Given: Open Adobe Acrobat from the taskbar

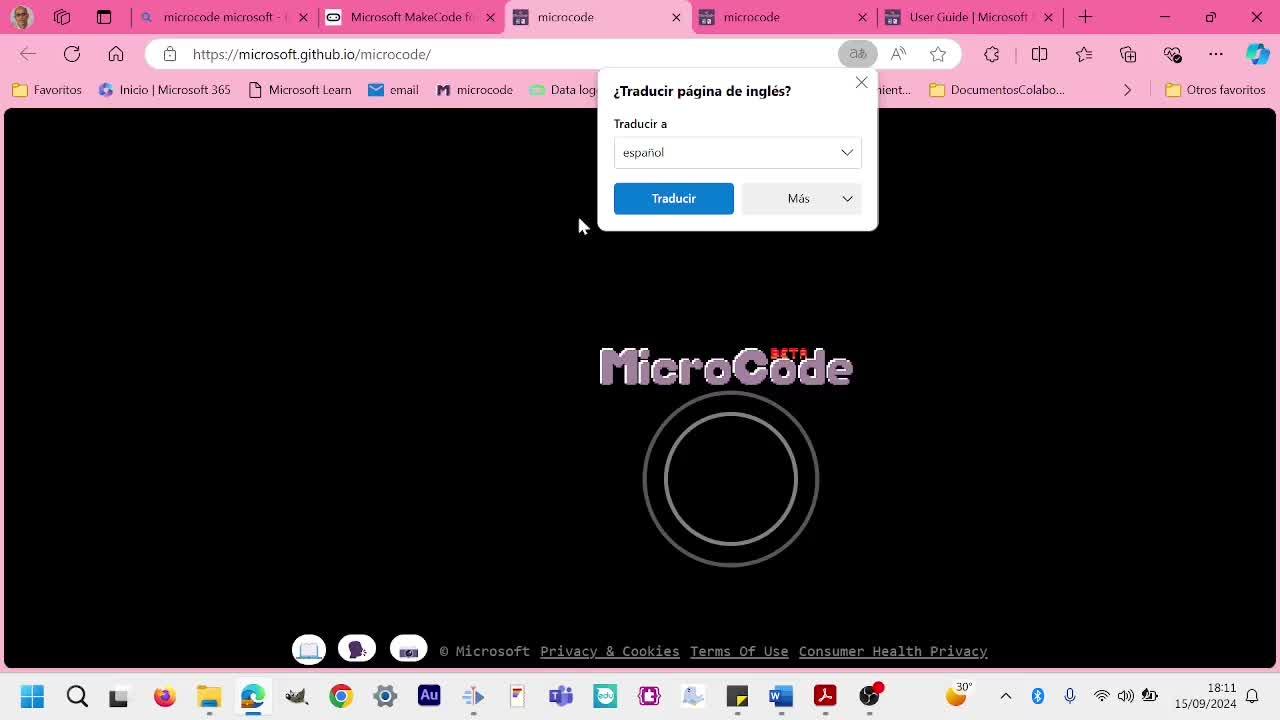Looking at the screenshot, I should pos(825,696).
